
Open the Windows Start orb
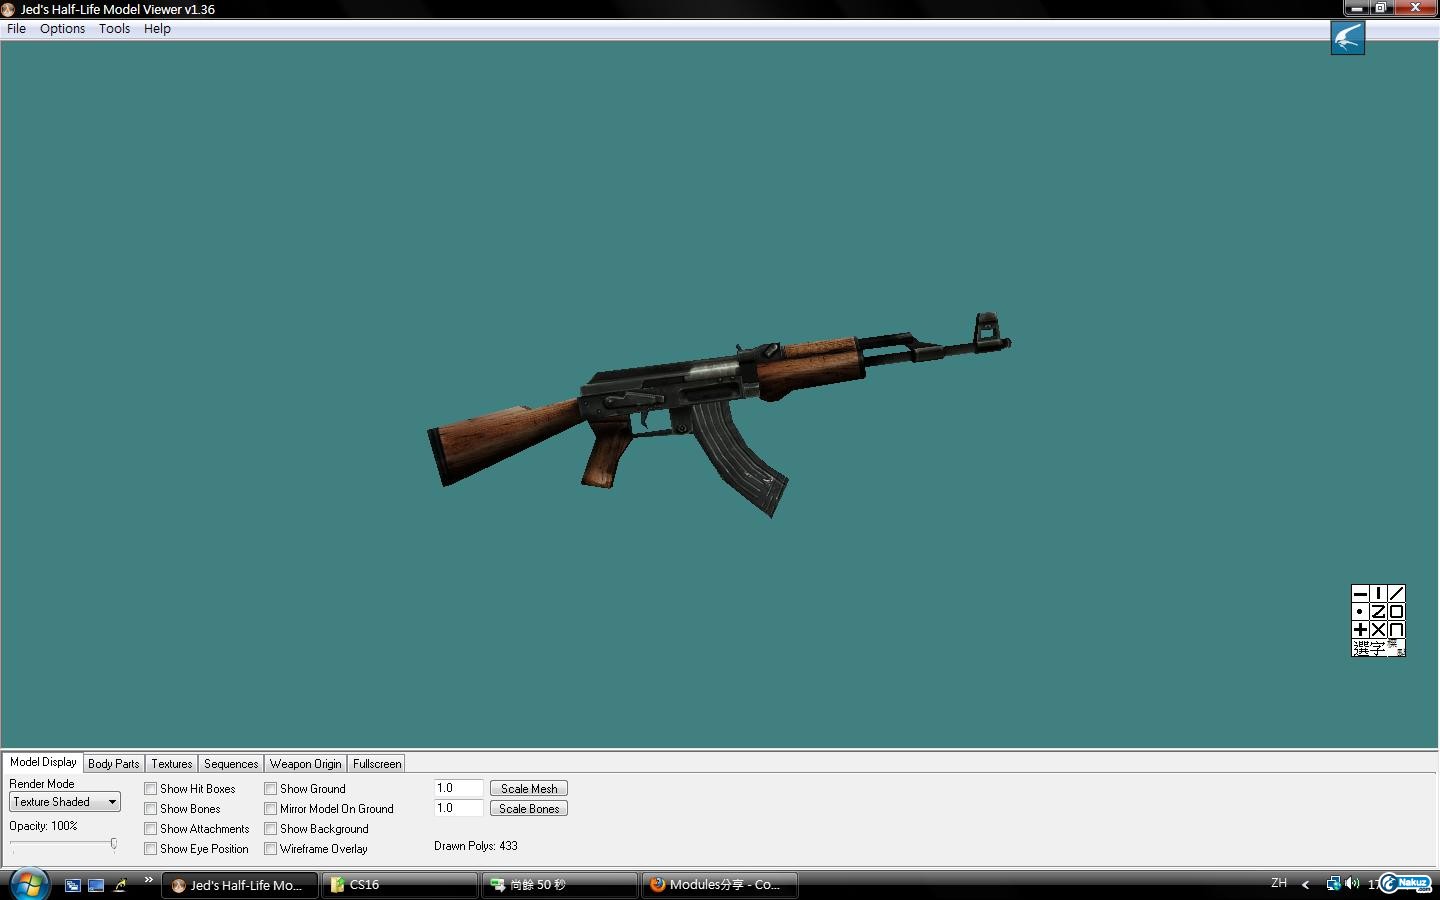28,884
